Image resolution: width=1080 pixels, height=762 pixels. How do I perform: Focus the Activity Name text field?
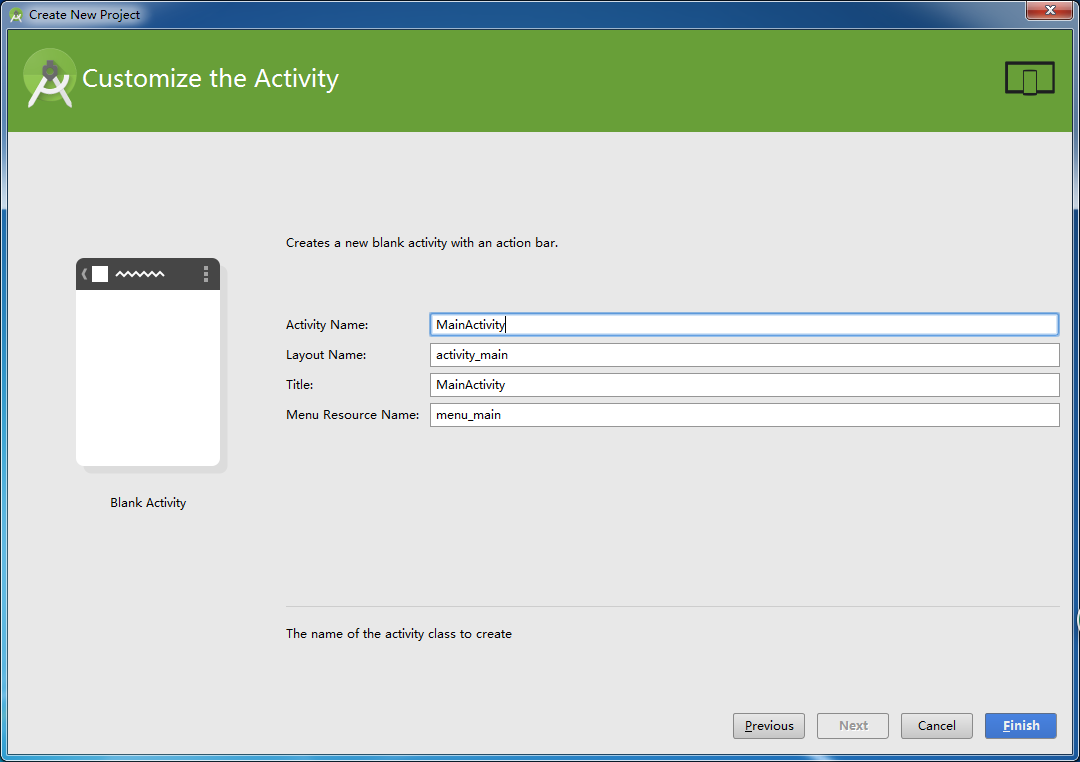coord(743,325)
